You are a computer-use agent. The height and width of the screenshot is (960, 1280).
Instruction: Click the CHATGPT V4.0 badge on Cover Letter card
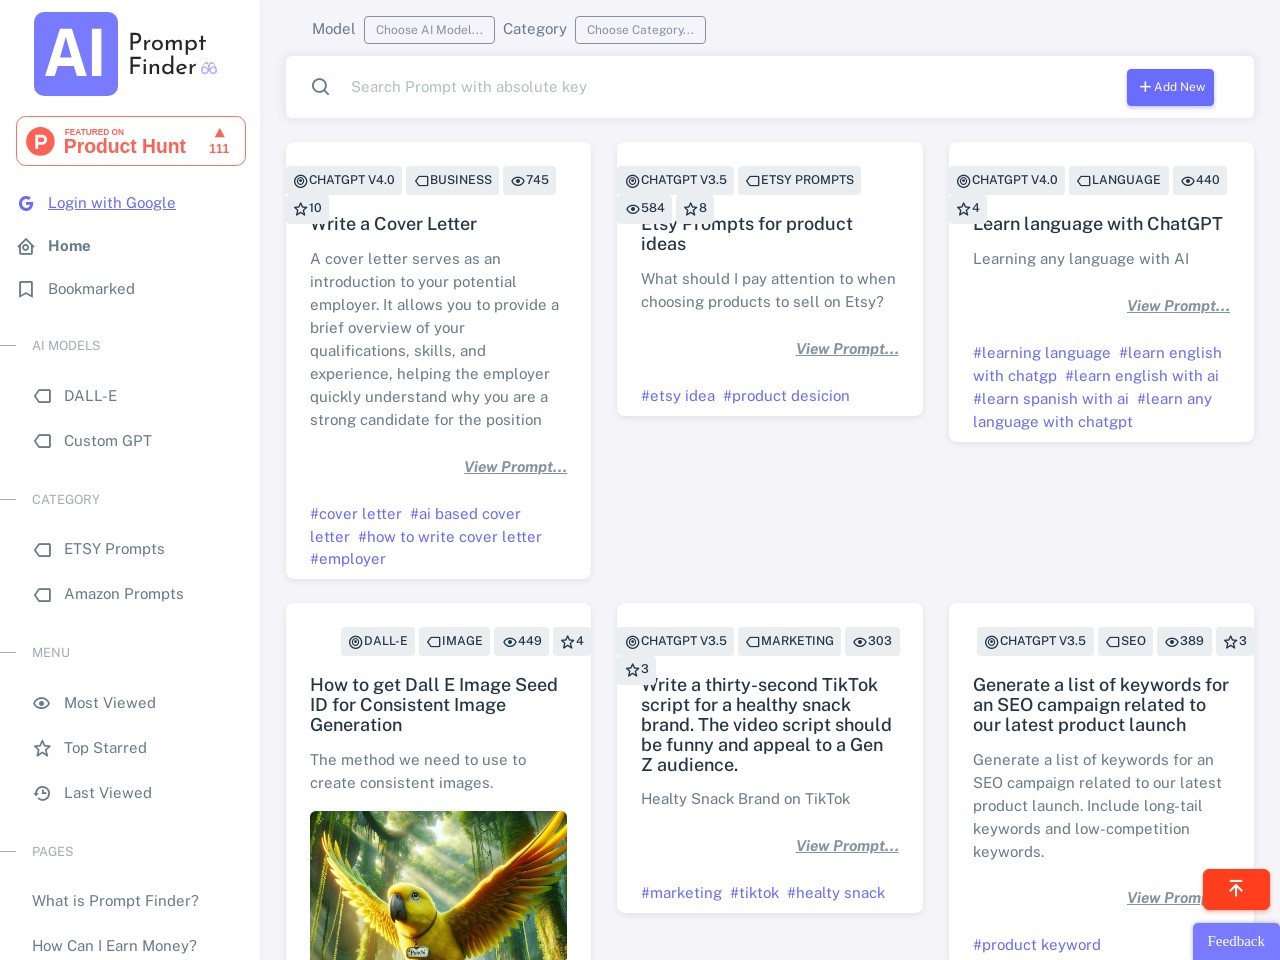point(344,181)
